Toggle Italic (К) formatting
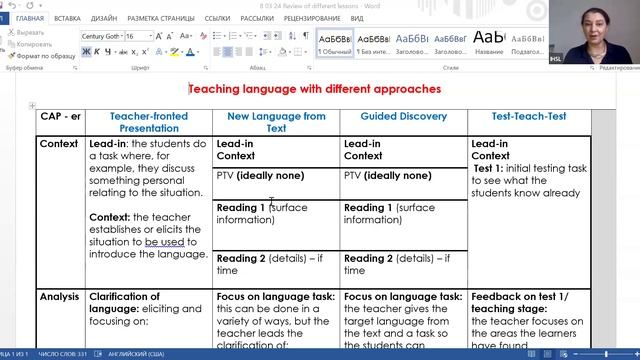Screen dimensions: 640x360 point(97,52)
